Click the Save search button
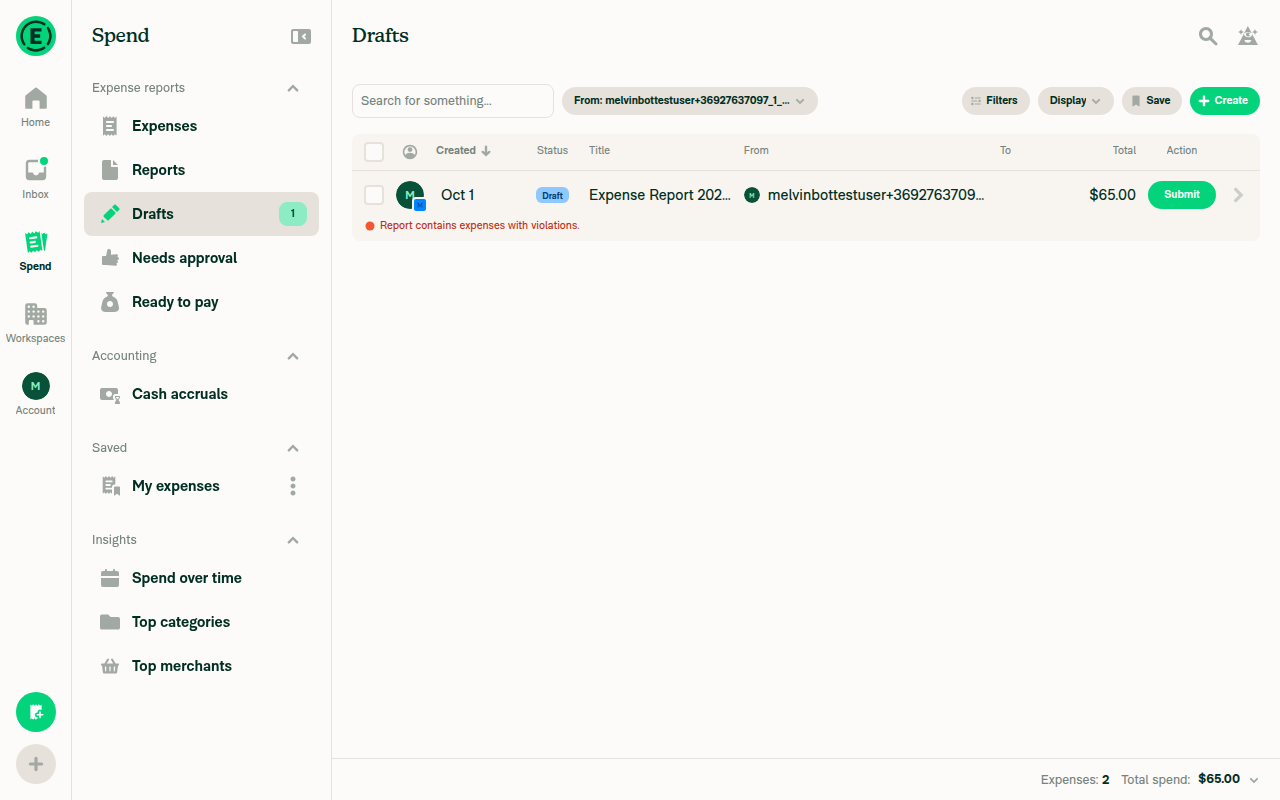This screenshot has width=1280, height=800. tap(1152, 101)
